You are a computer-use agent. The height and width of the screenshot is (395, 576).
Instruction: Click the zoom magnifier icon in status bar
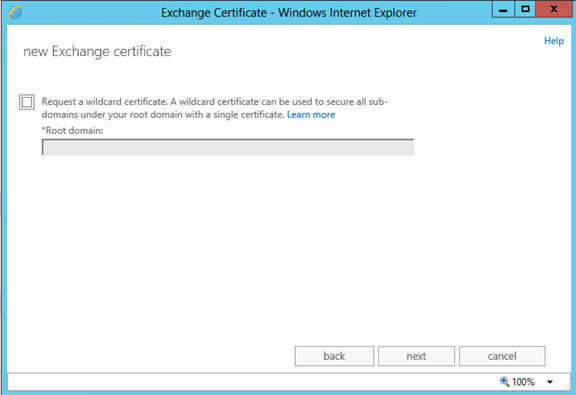(x=504, y=382)
